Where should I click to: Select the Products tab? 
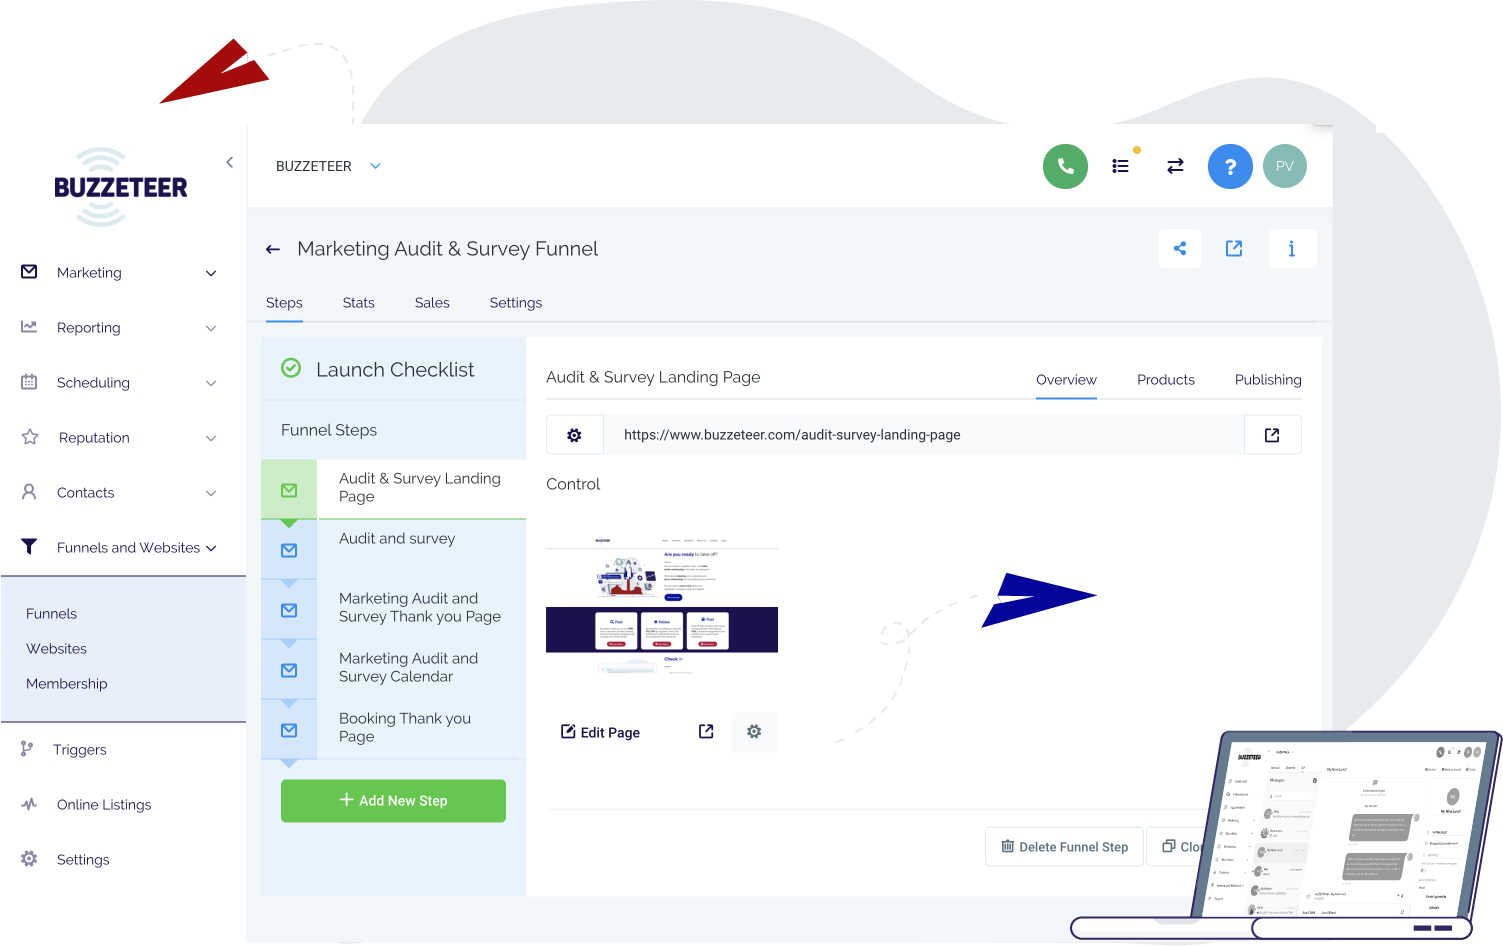pyautogui.click(x=1166, y=380)
